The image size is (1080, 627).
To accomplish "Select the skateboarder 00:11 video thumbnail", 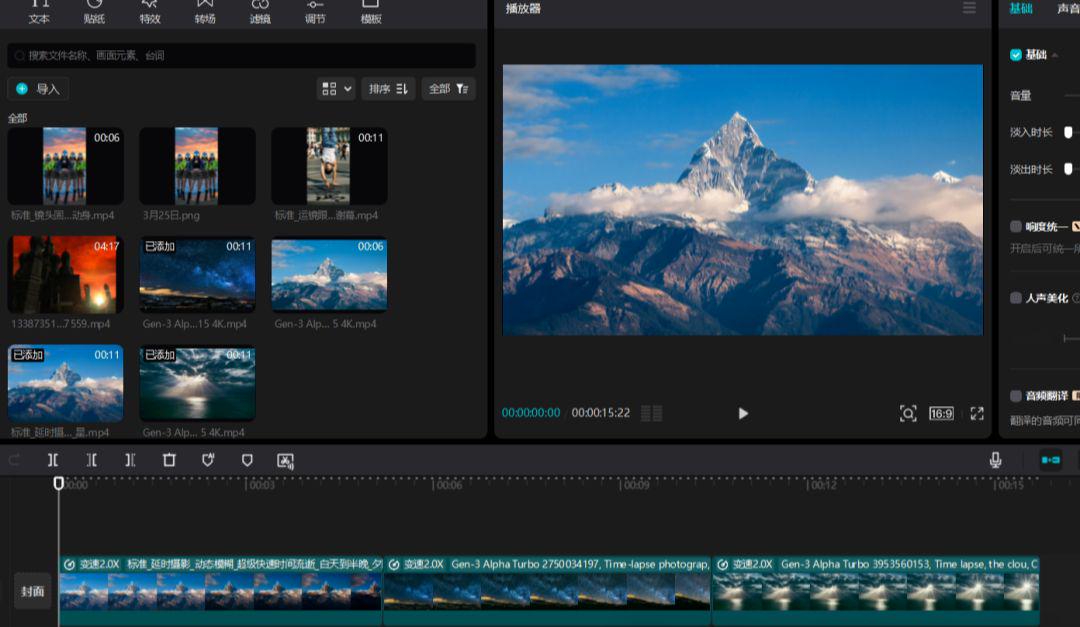I will tap(329, 166).
